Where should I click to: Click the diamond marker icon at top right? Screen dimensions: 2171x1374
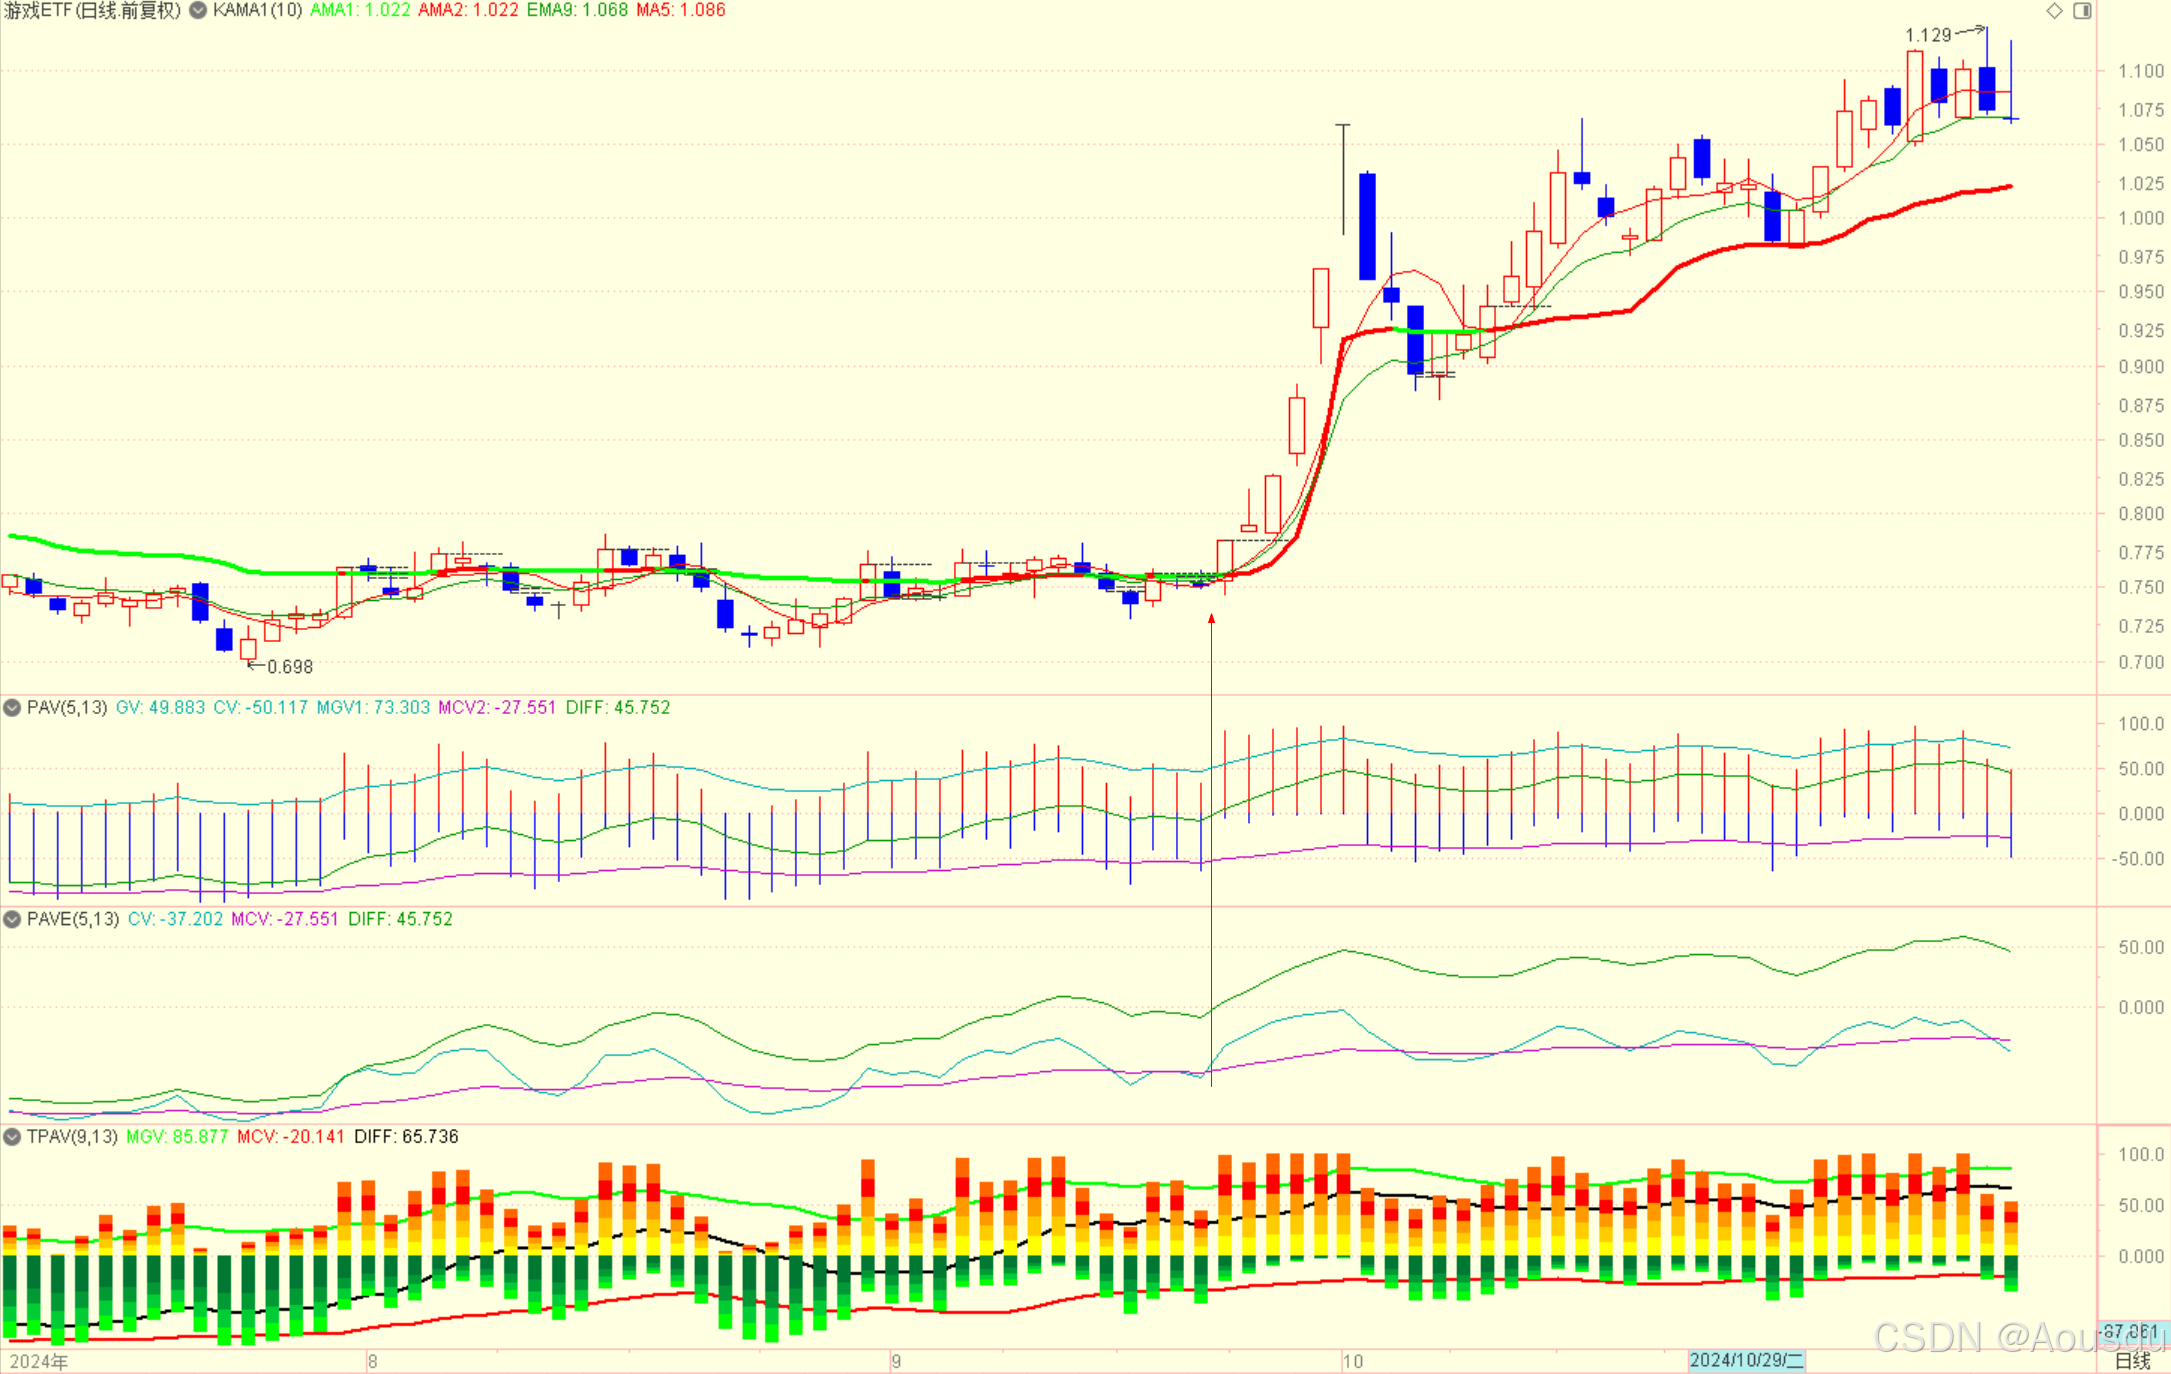[x=2054, y=11]
